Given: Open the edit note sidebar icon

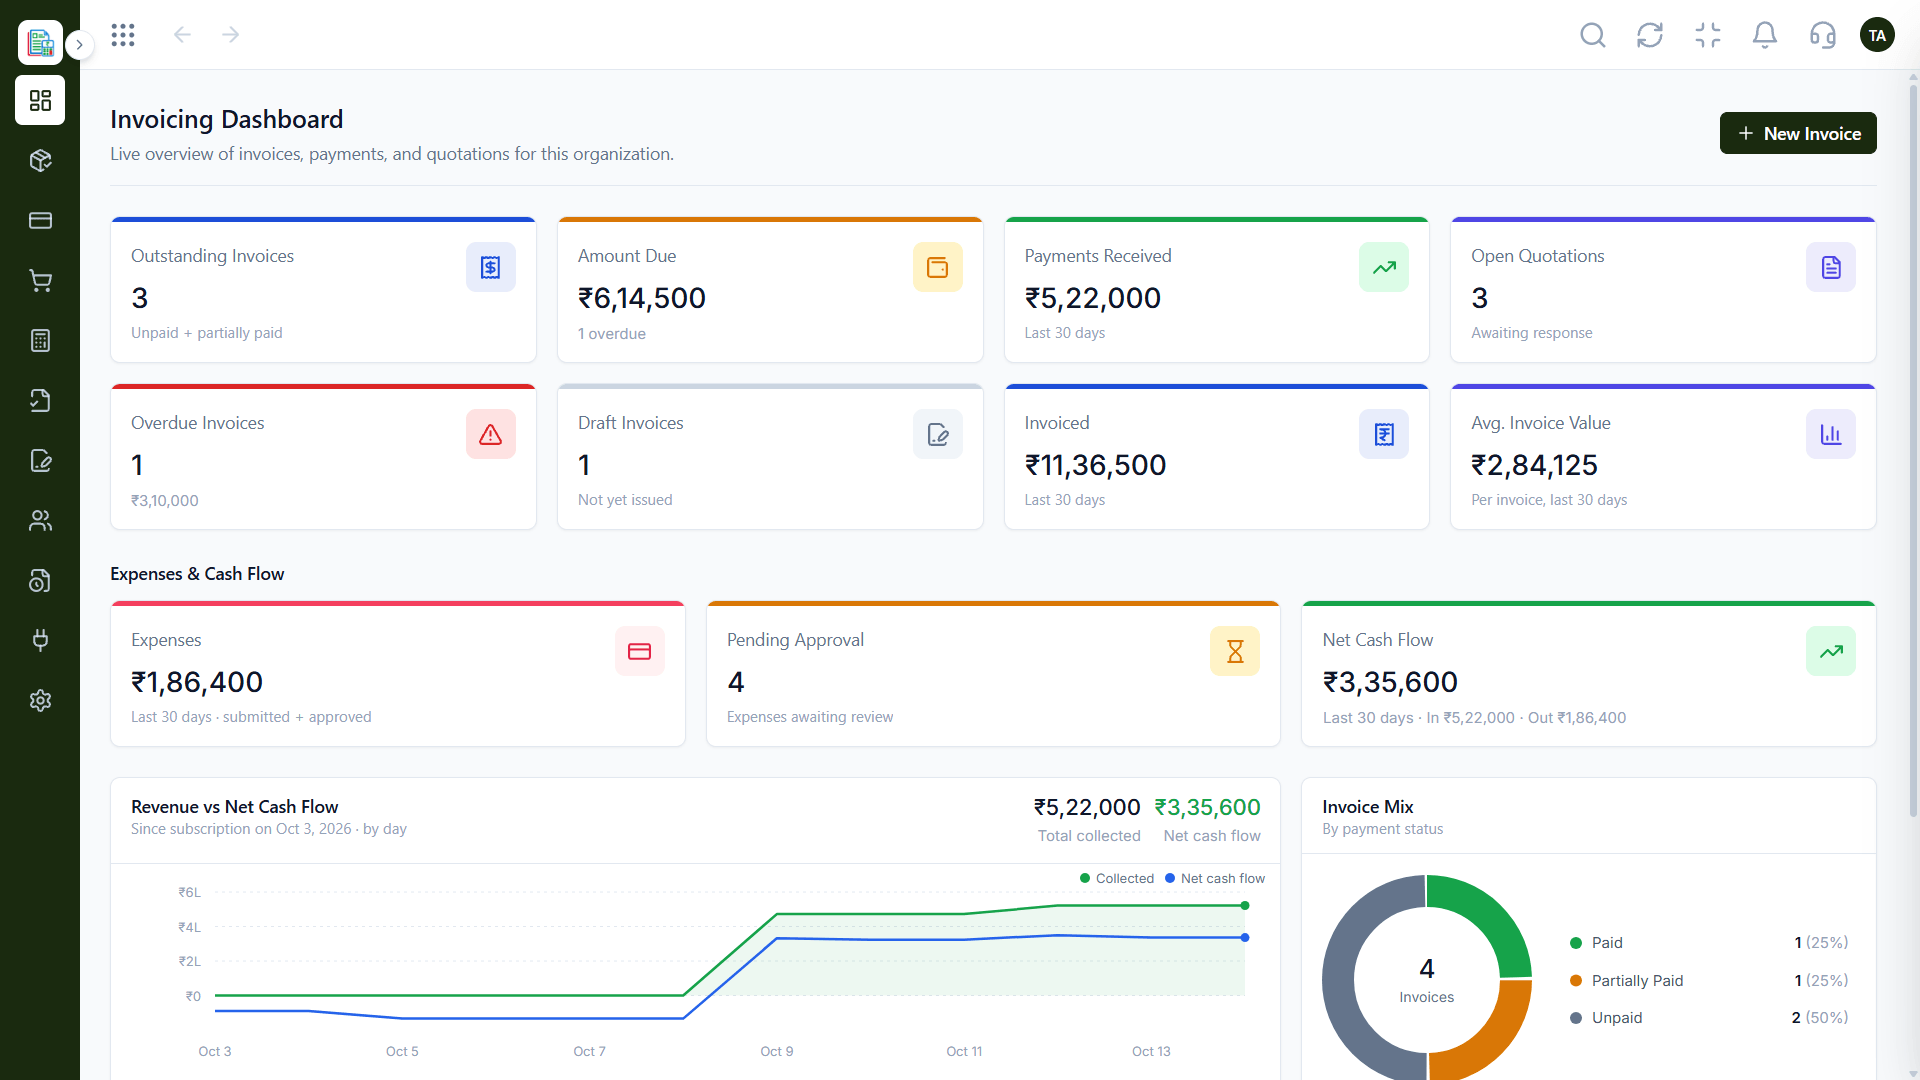Looking at the screenshot, I should point(40,460).
